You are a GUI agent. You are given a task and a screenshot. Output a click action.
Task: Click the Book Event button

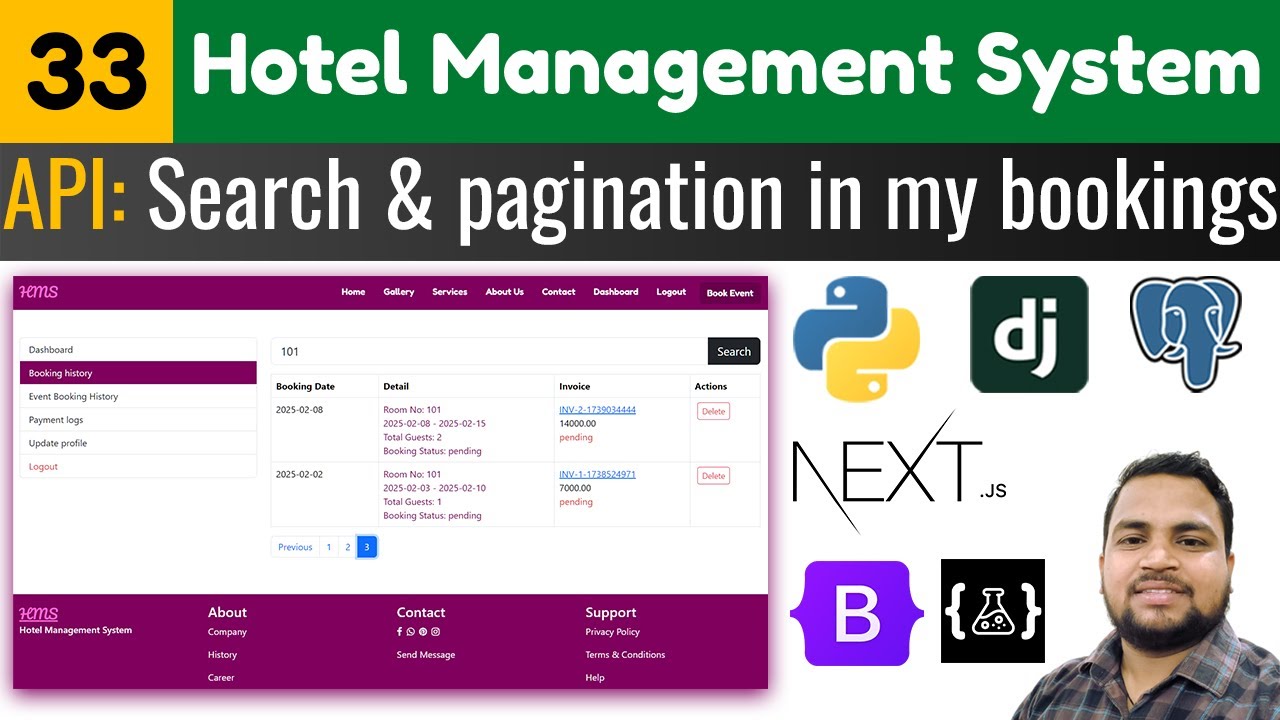click(730, 293)
